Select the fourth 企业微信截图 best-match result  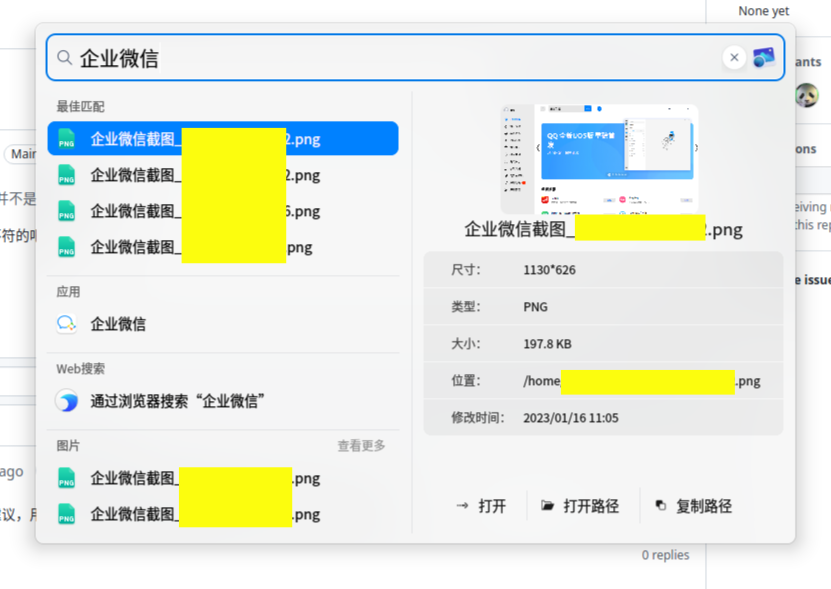223,247
